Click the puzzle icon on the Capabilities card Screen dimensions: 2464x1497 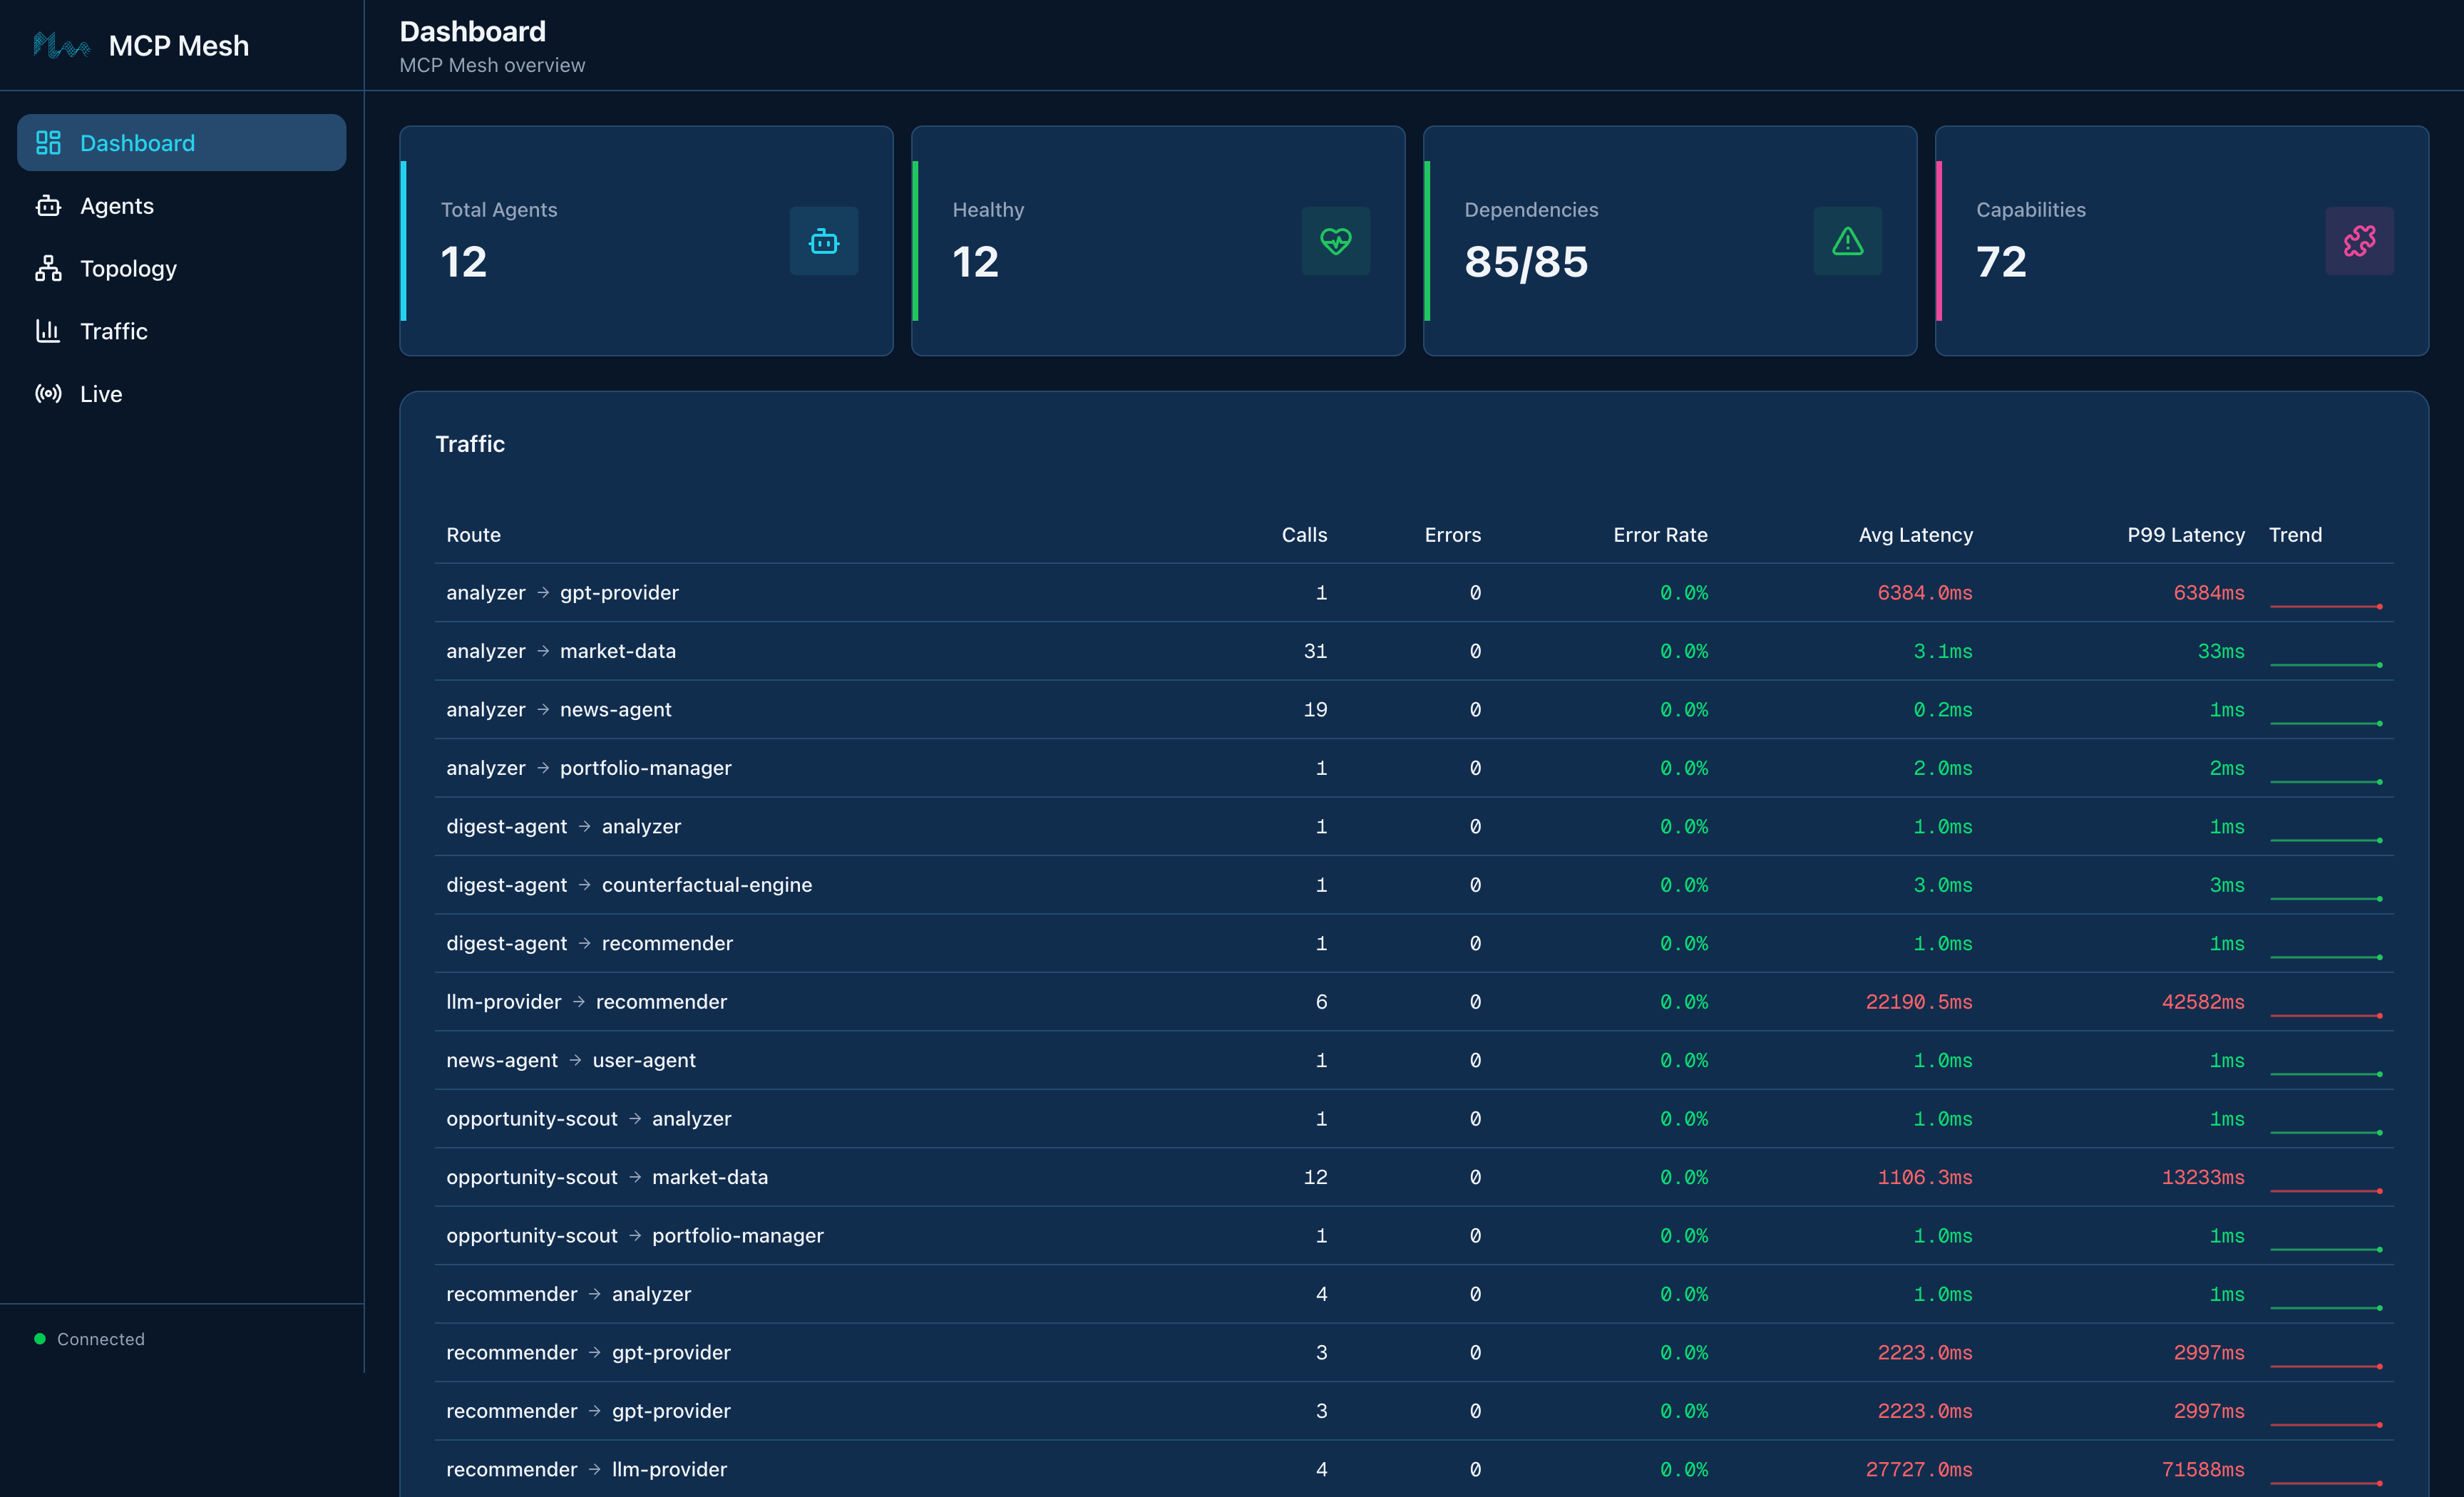(x=2359, y=241)
